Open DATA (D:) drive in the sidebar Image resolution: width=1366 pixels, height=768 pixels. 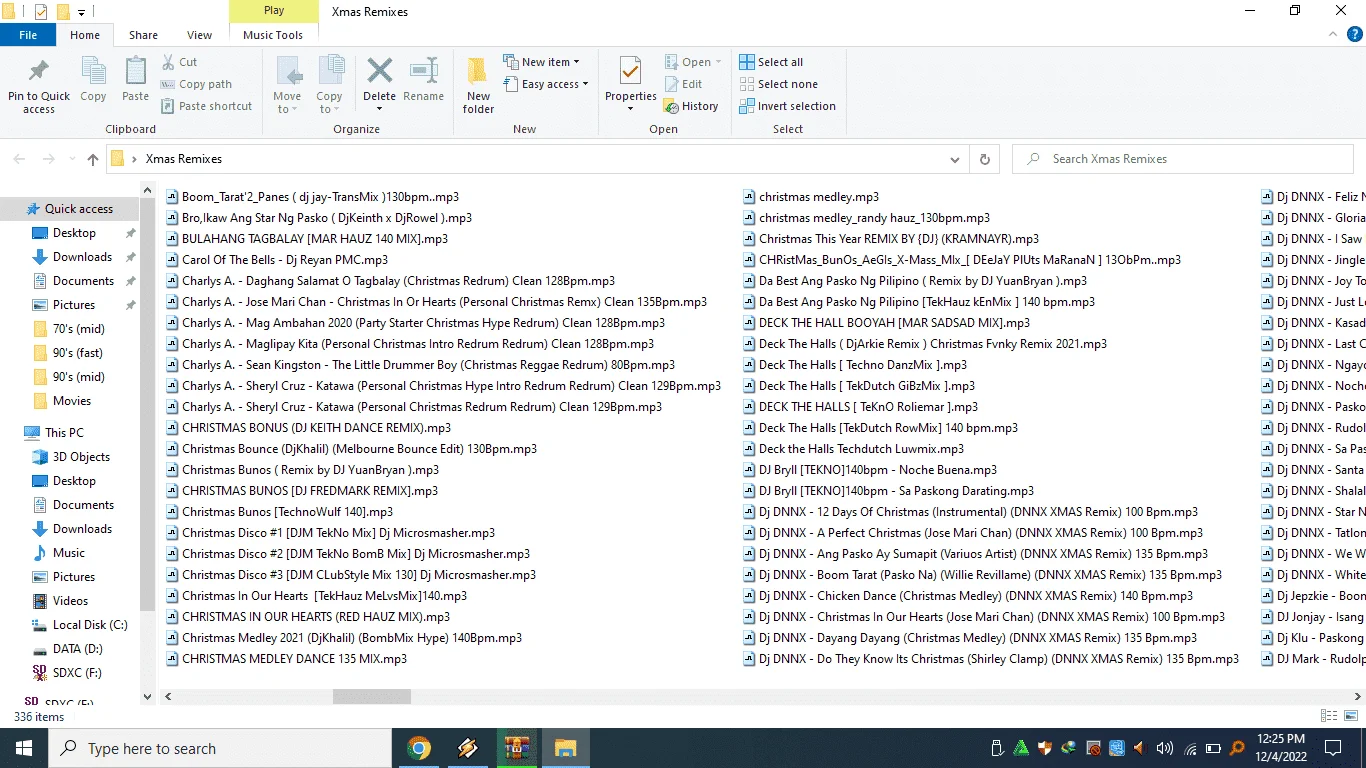pos(77,649)
